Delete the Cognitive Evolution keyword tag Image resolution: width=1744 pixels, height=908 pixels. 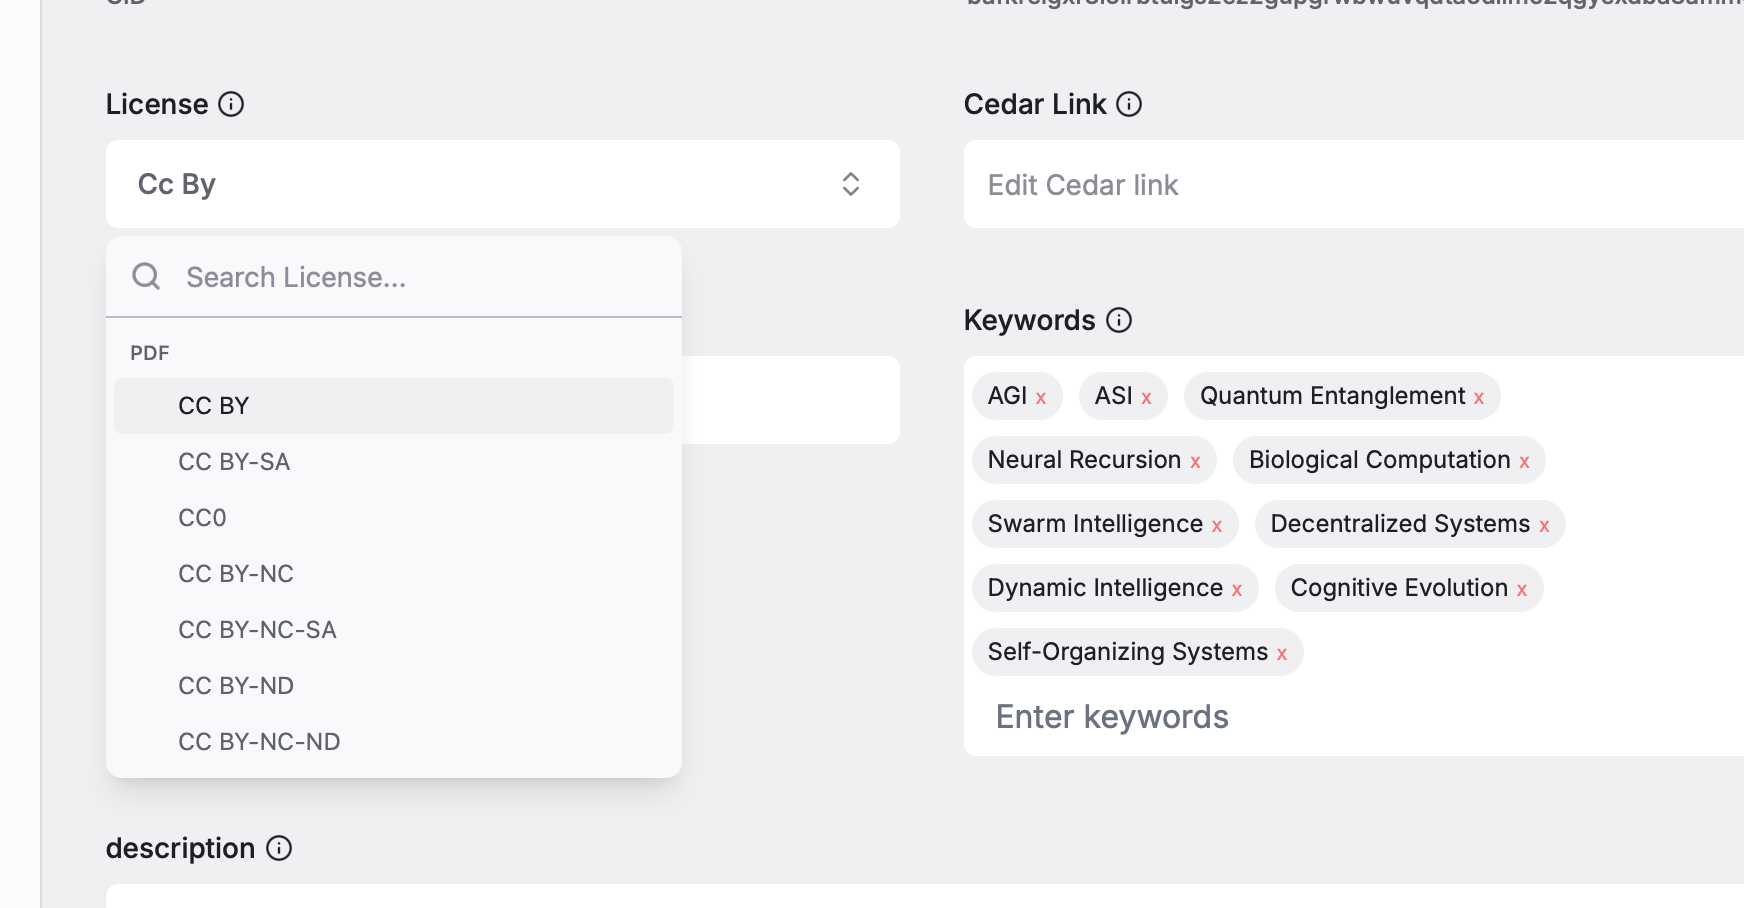[x=1522, y=590]
